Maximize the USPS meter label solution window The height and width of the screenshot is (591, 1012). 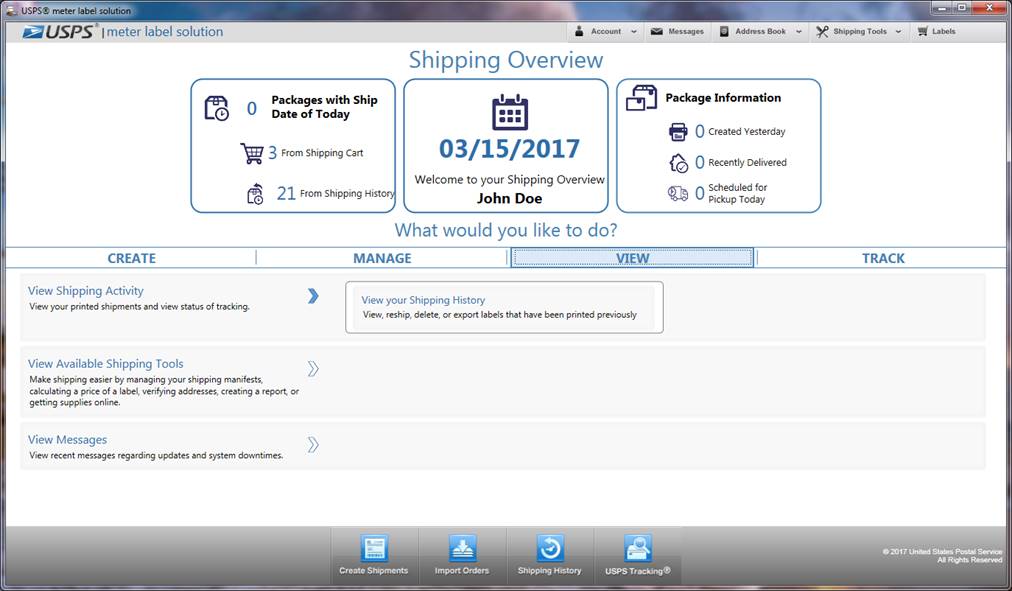coord(962,8)
